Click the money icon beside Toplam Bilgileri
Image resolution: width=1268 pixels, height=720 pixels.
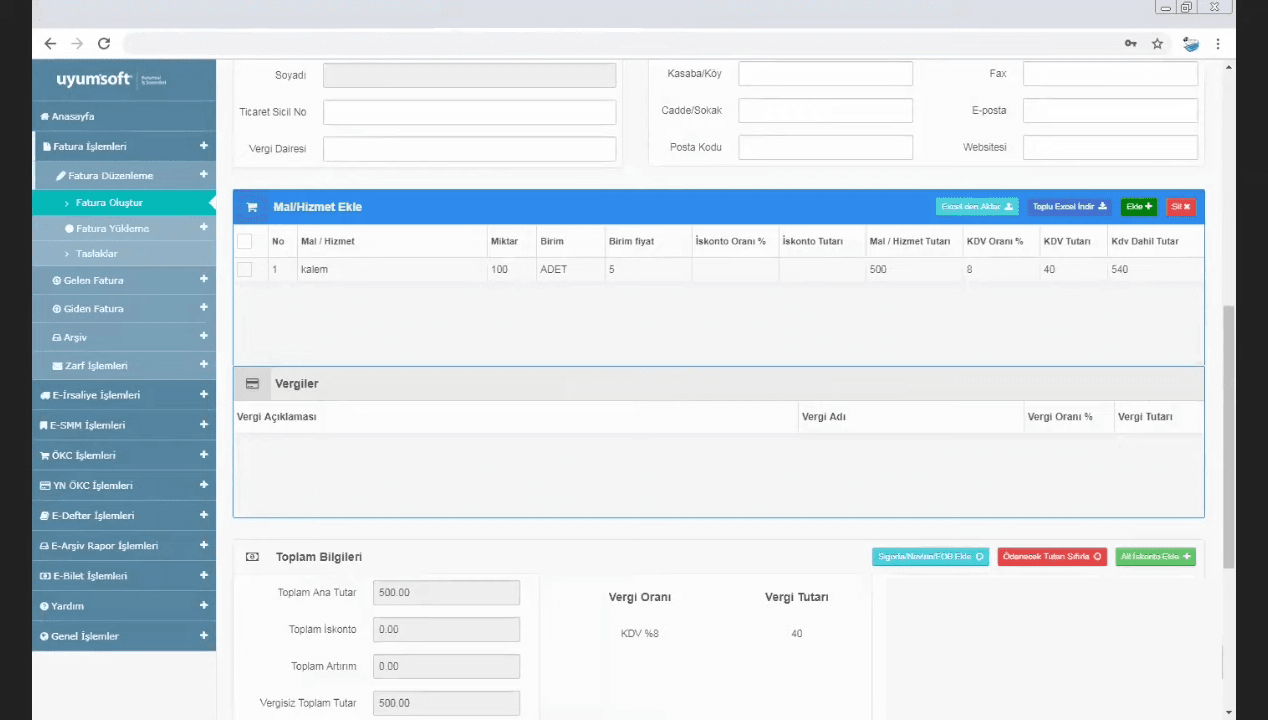click(252, 557)
